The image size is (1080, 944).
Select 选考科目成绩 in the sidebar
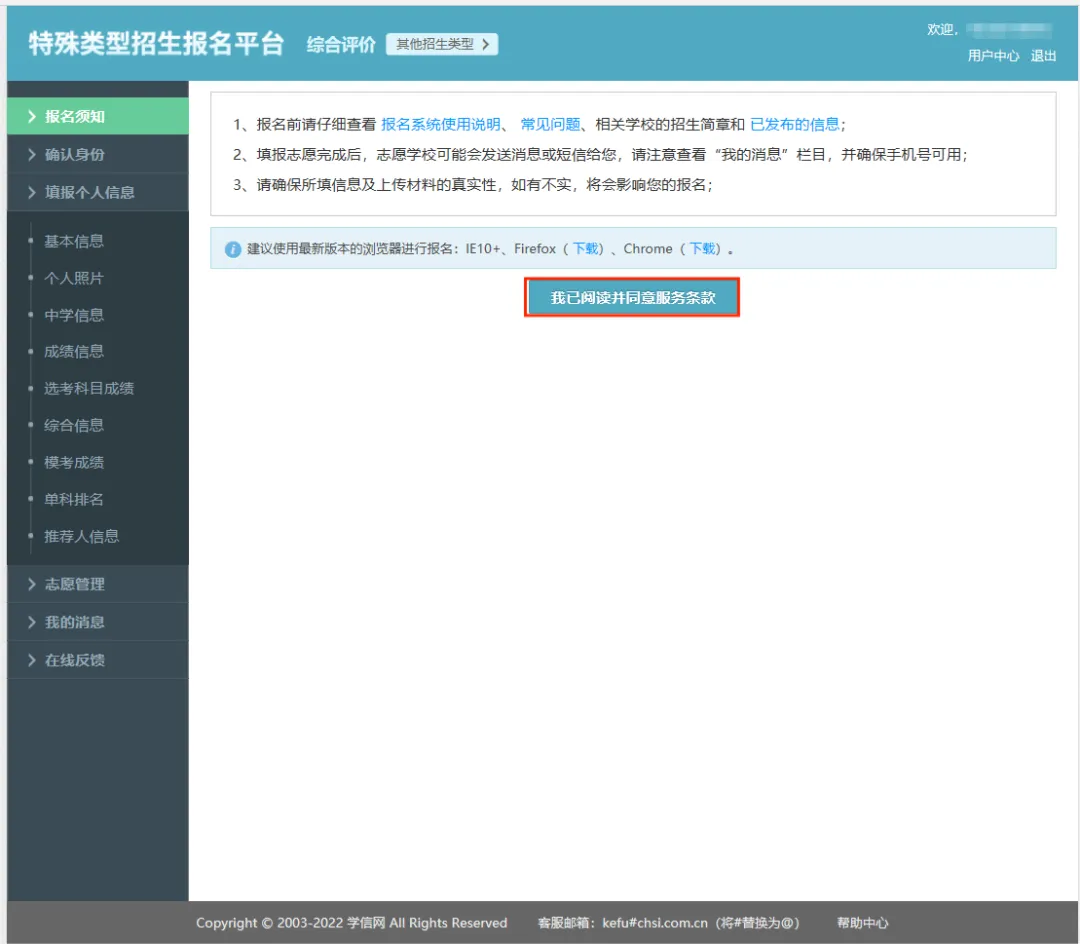(x=89, y=388)
